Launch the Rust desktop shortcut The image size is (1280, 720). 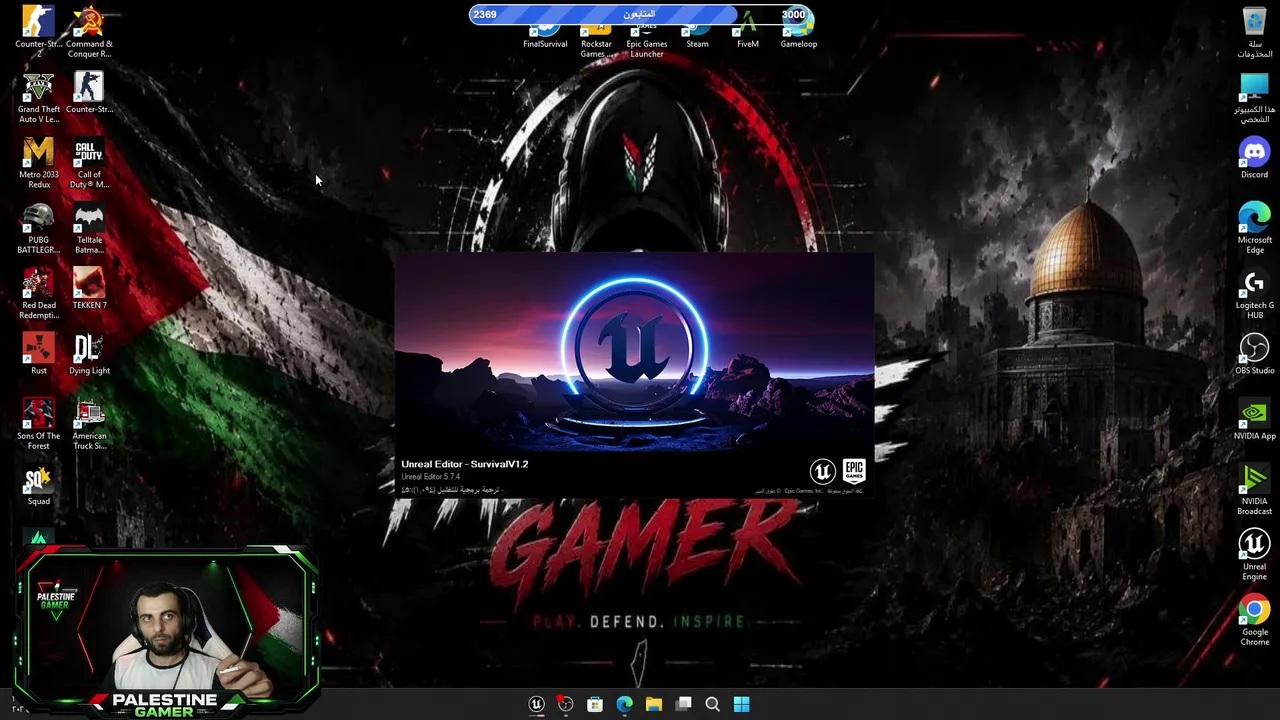[38, 354]
